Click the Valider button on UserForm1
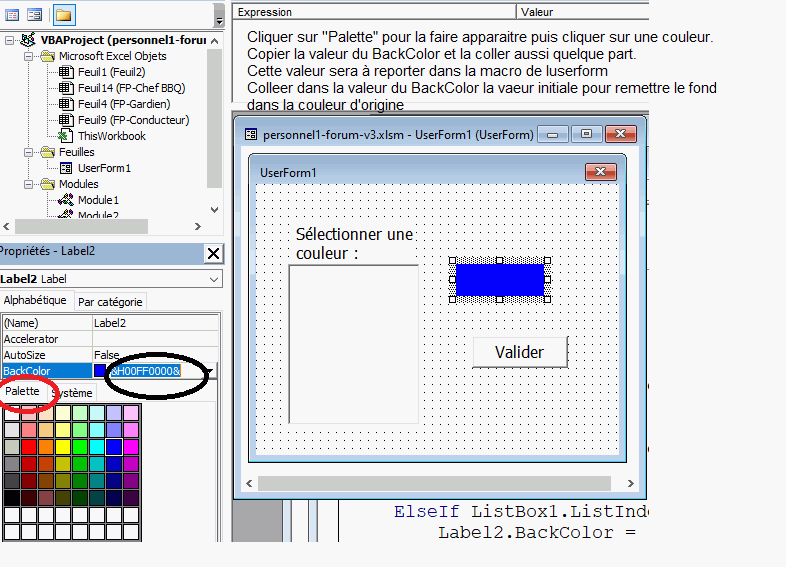The height and width of the screenshot is (567, 786). [520, 352]
